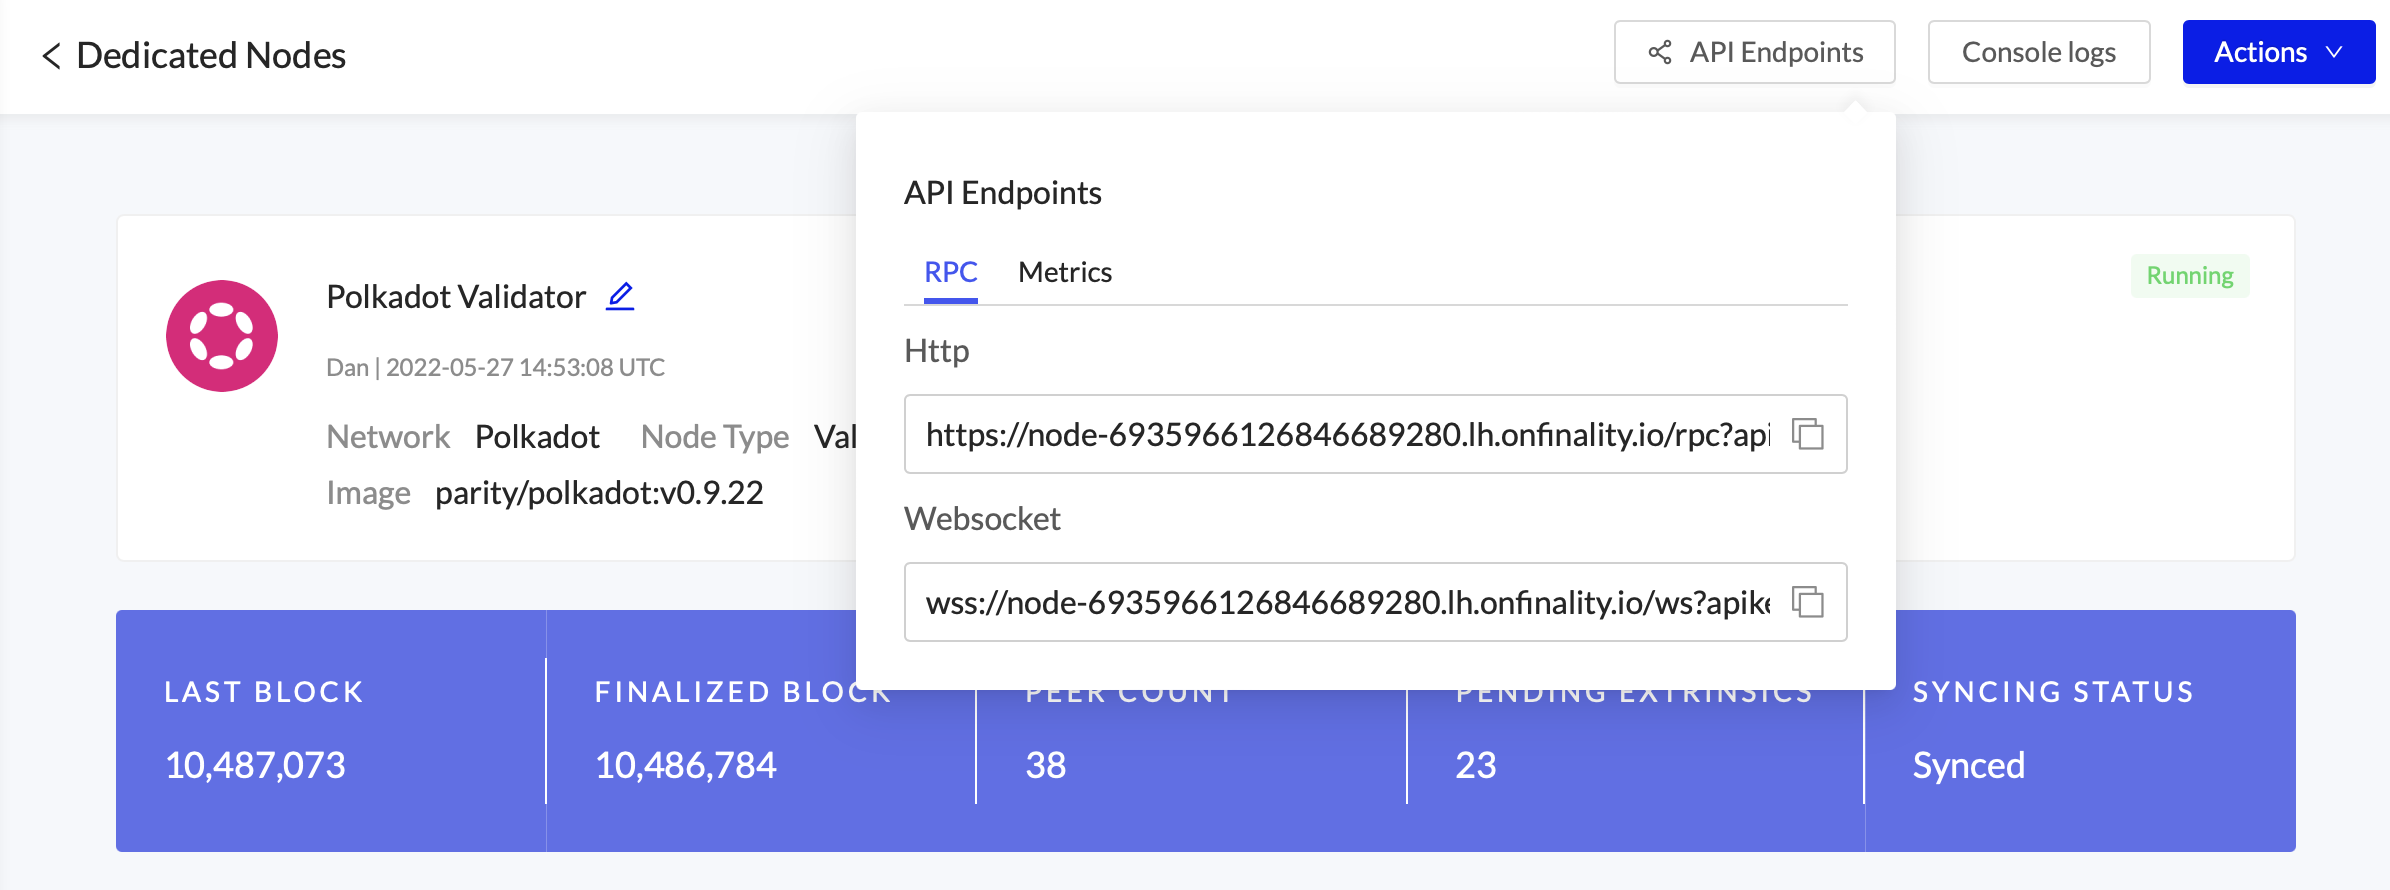Click the Finalized Block value 10,486,784
Image resolution: width=2390 pixels, height=890 pixels.
685,765
